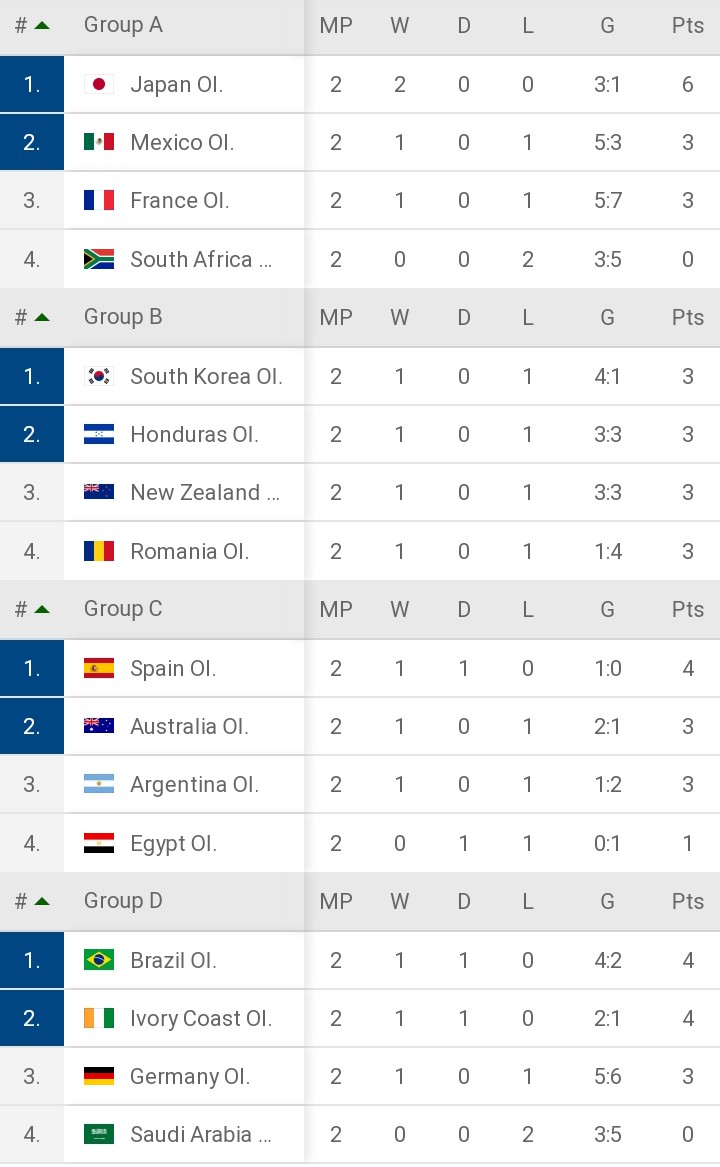The height and width of the screenshot is (1167, 720).
Task: Open France Ol. team link
Action: [179, 200]
